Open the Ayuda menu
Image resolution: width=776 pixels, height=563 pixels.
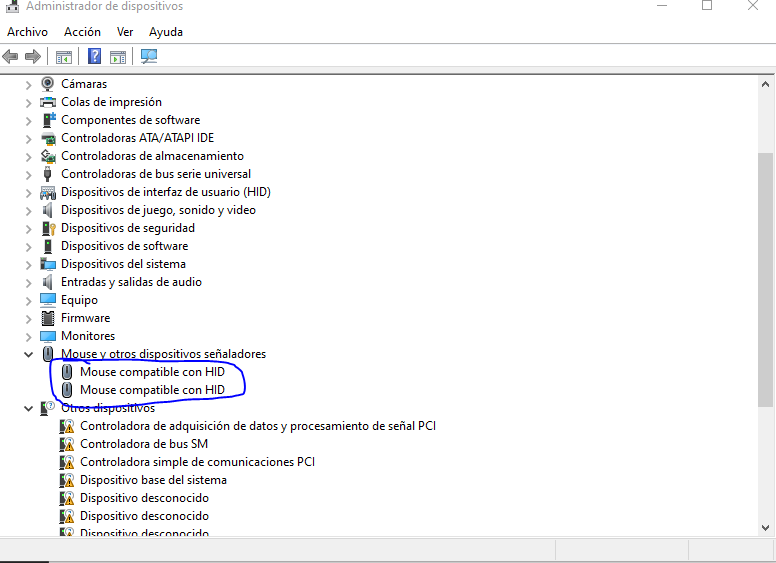[x=166, y=32]
